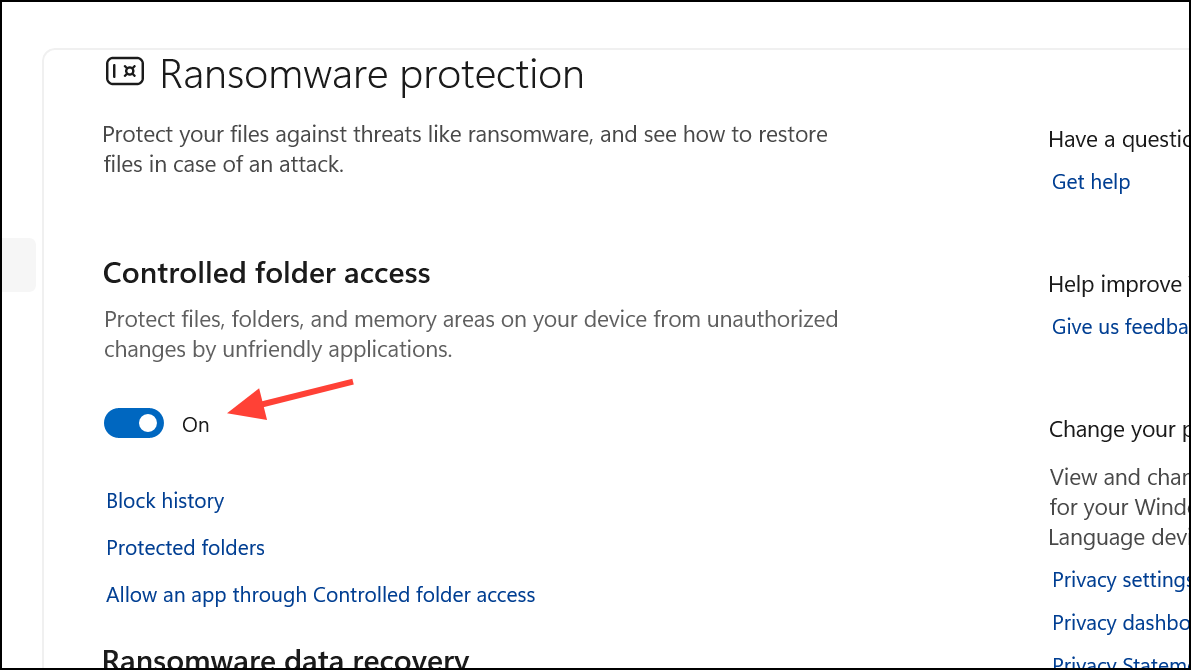Viewport: 1191px width, 670px height.
Task: Go to Privacy settings
Action: coord(1120,580)
